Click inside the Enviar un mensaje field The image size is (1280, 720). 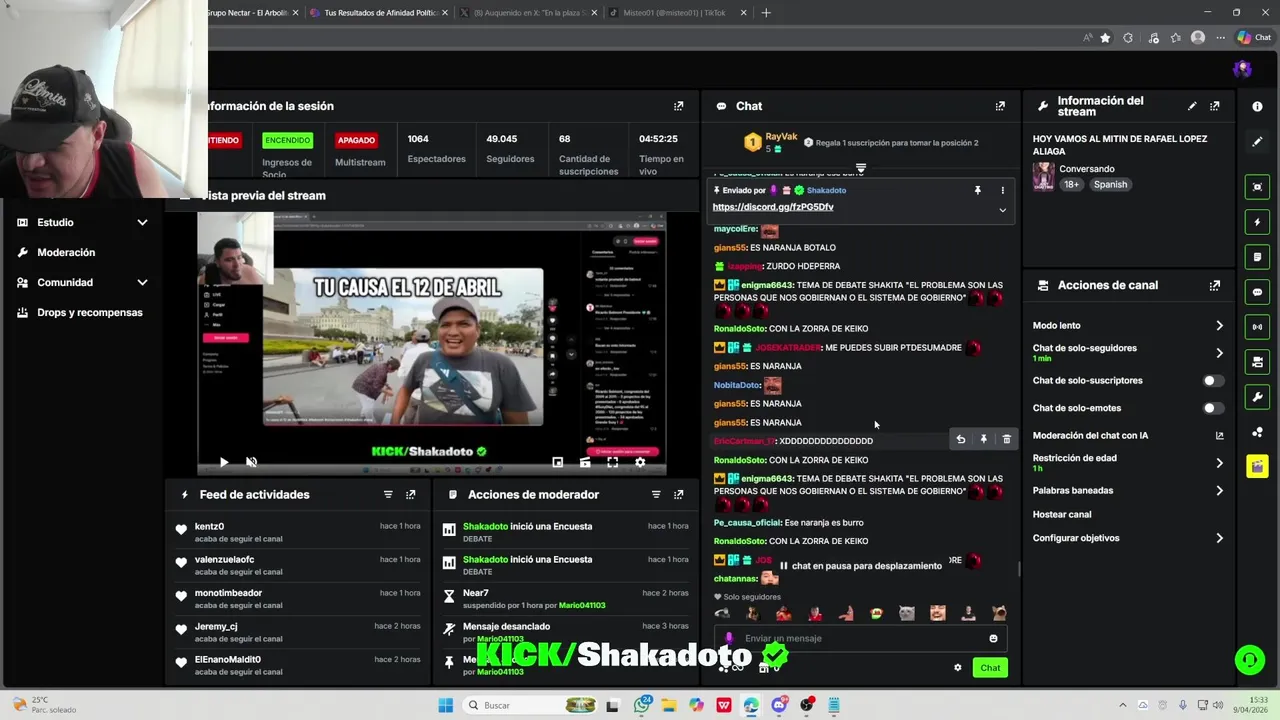point(860,638)
